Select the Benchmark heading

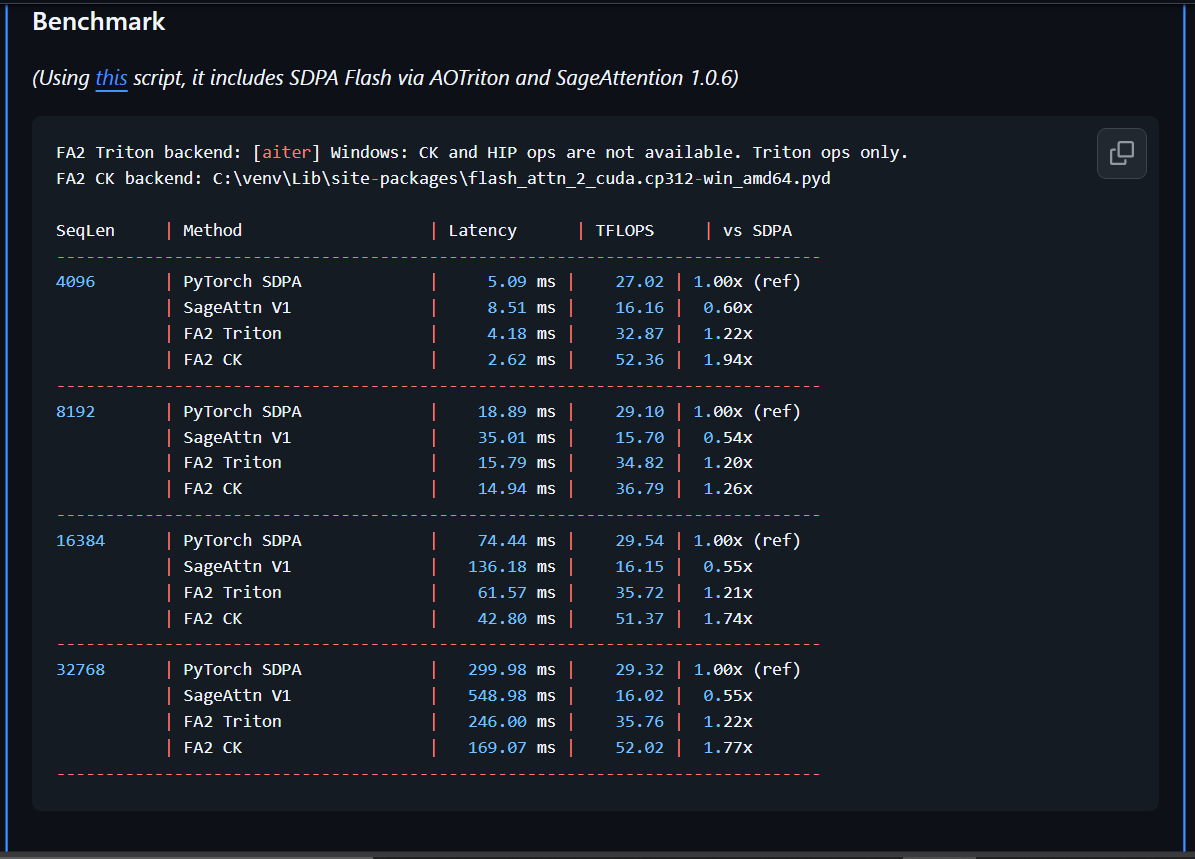tap(99, 21)
